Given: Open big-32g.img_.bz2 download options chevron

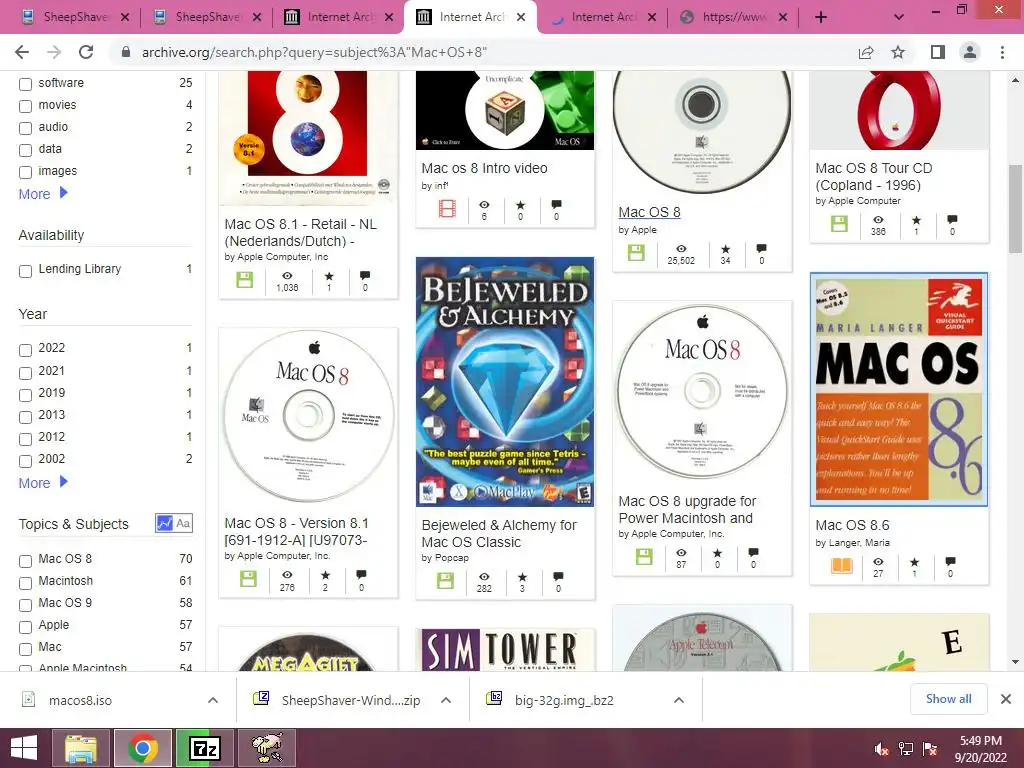Looking at the screenshot, I should [679, 700].
